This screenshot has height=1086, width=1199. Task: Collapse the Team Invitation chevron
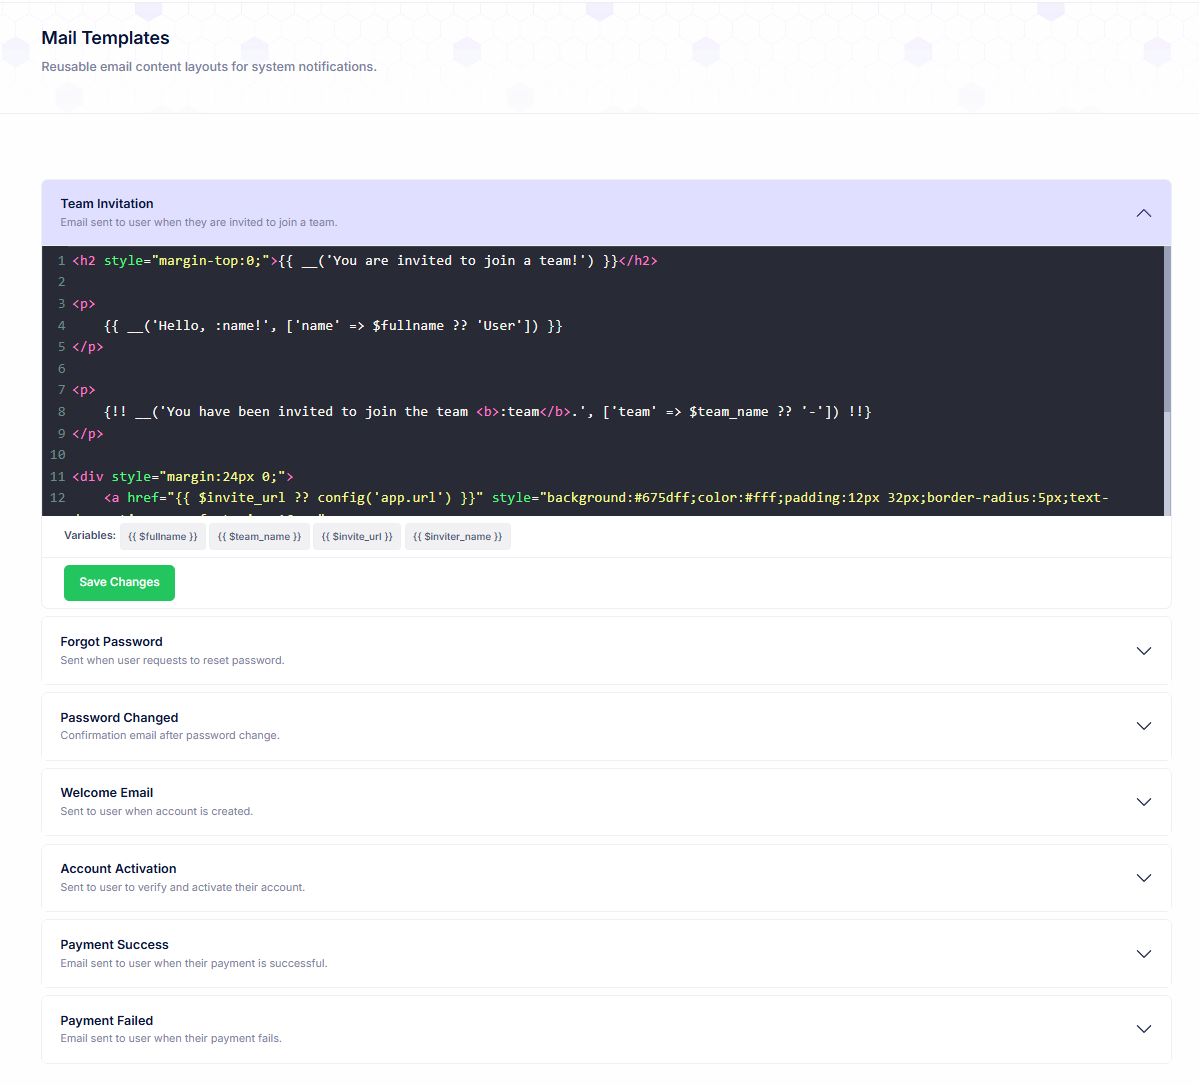[x=1143, y=213]
